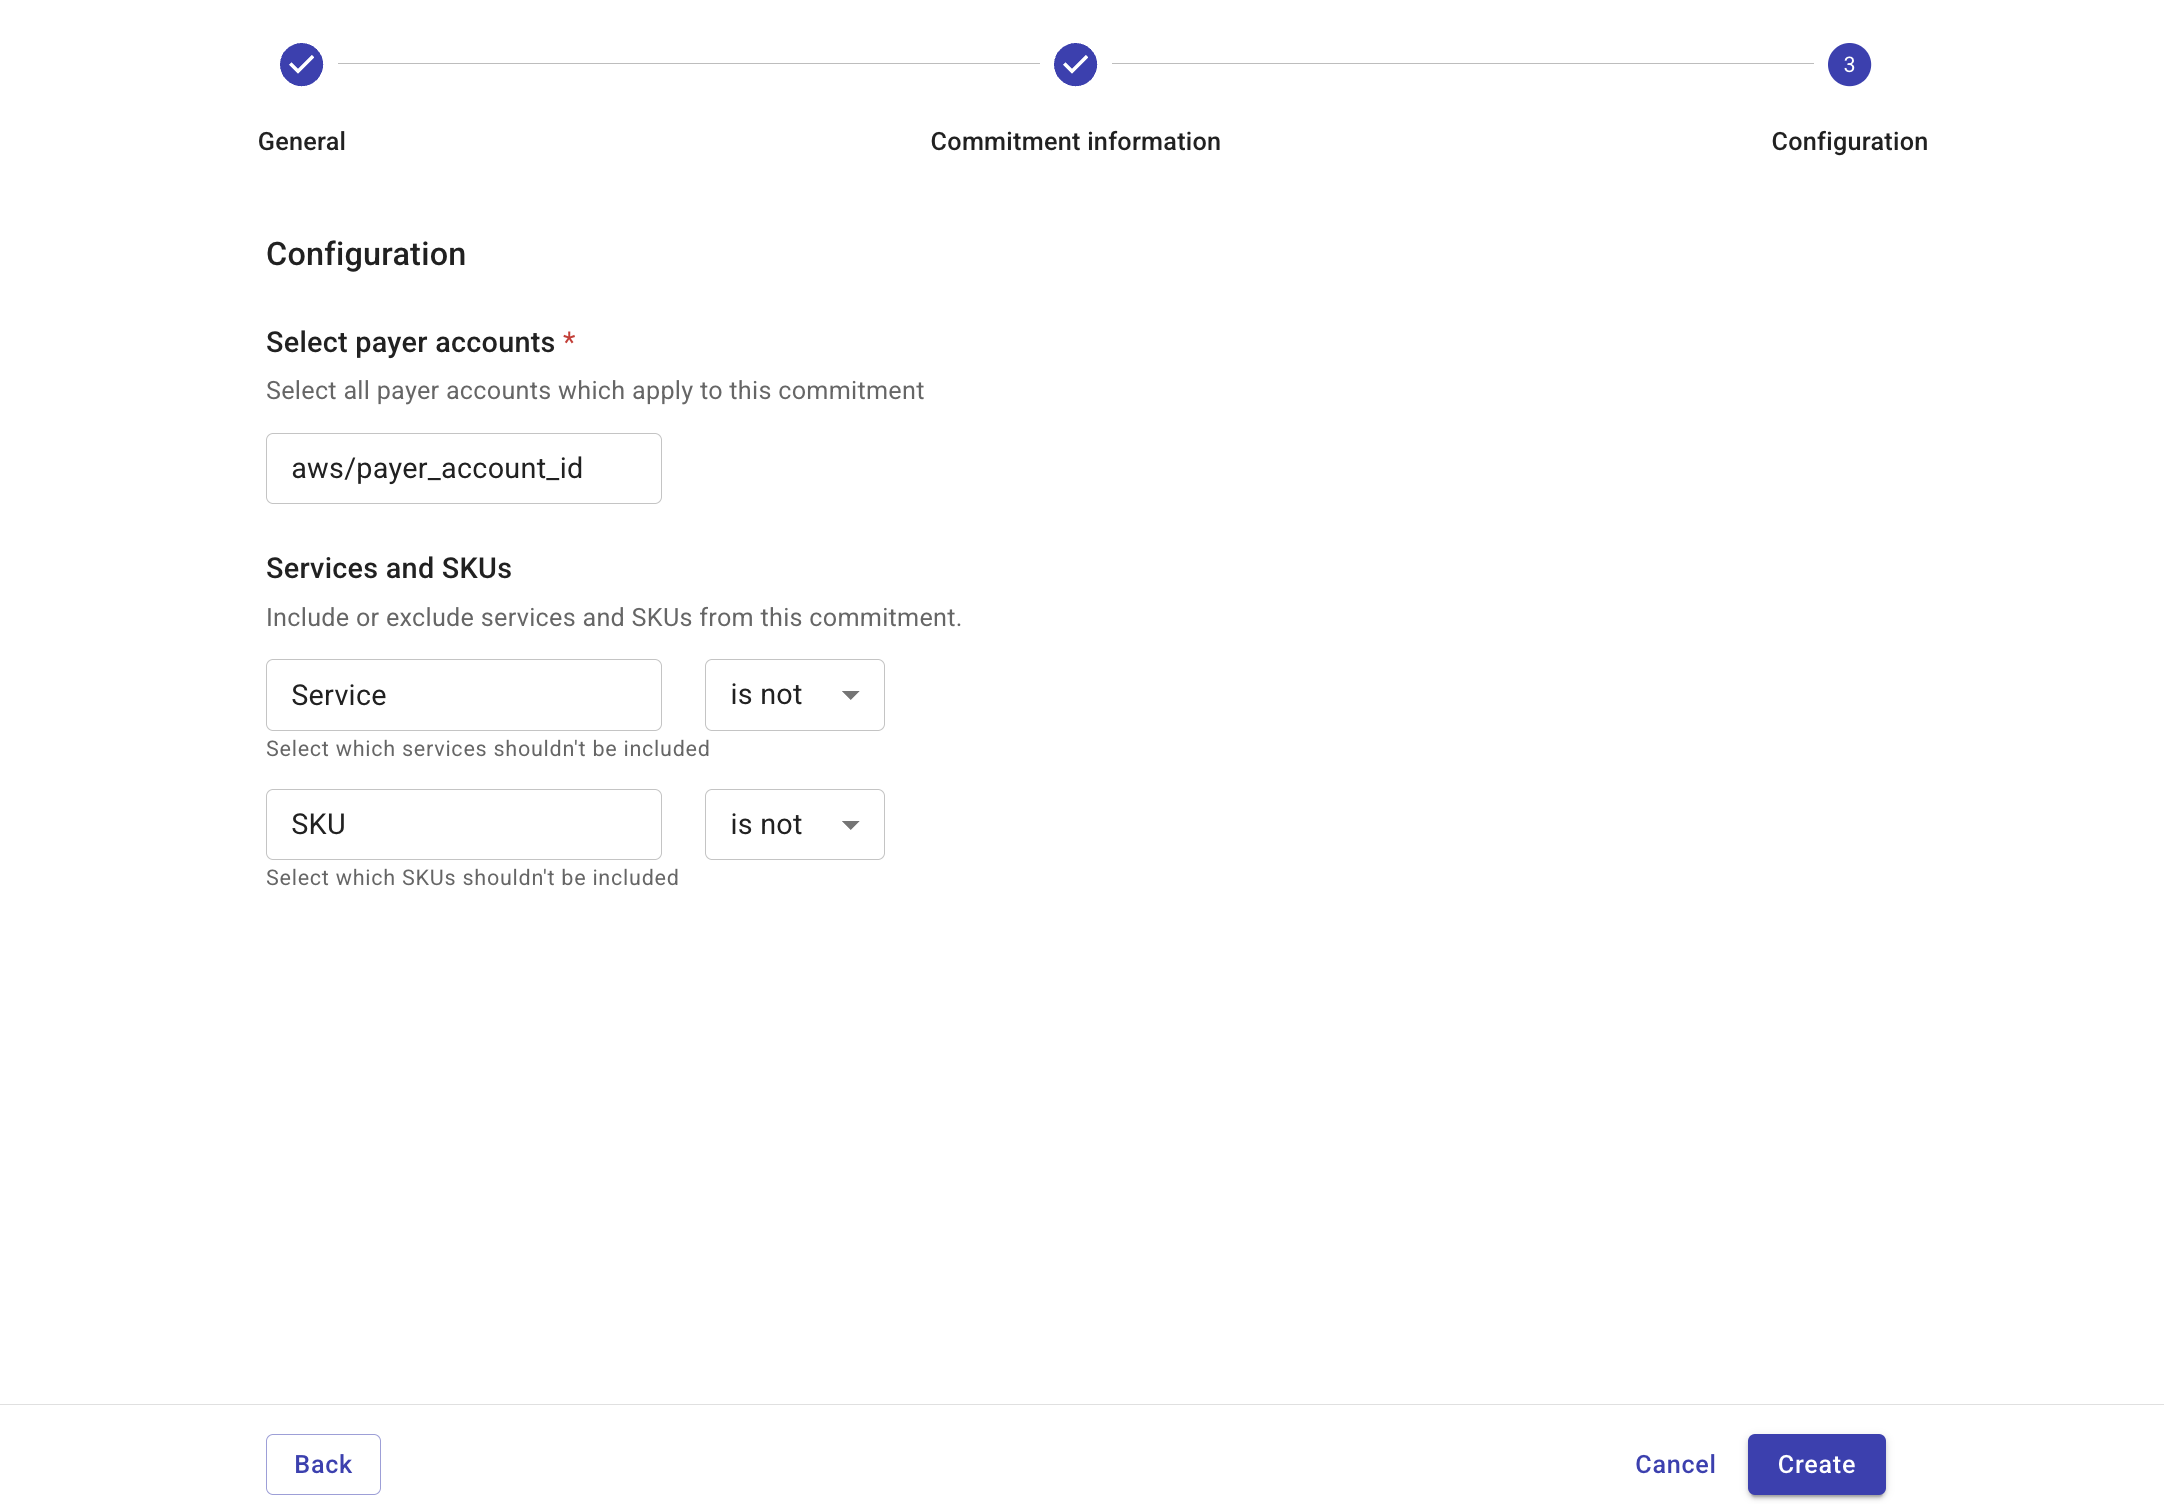
Task: Select the Configuration step label
Action: 1849,142
